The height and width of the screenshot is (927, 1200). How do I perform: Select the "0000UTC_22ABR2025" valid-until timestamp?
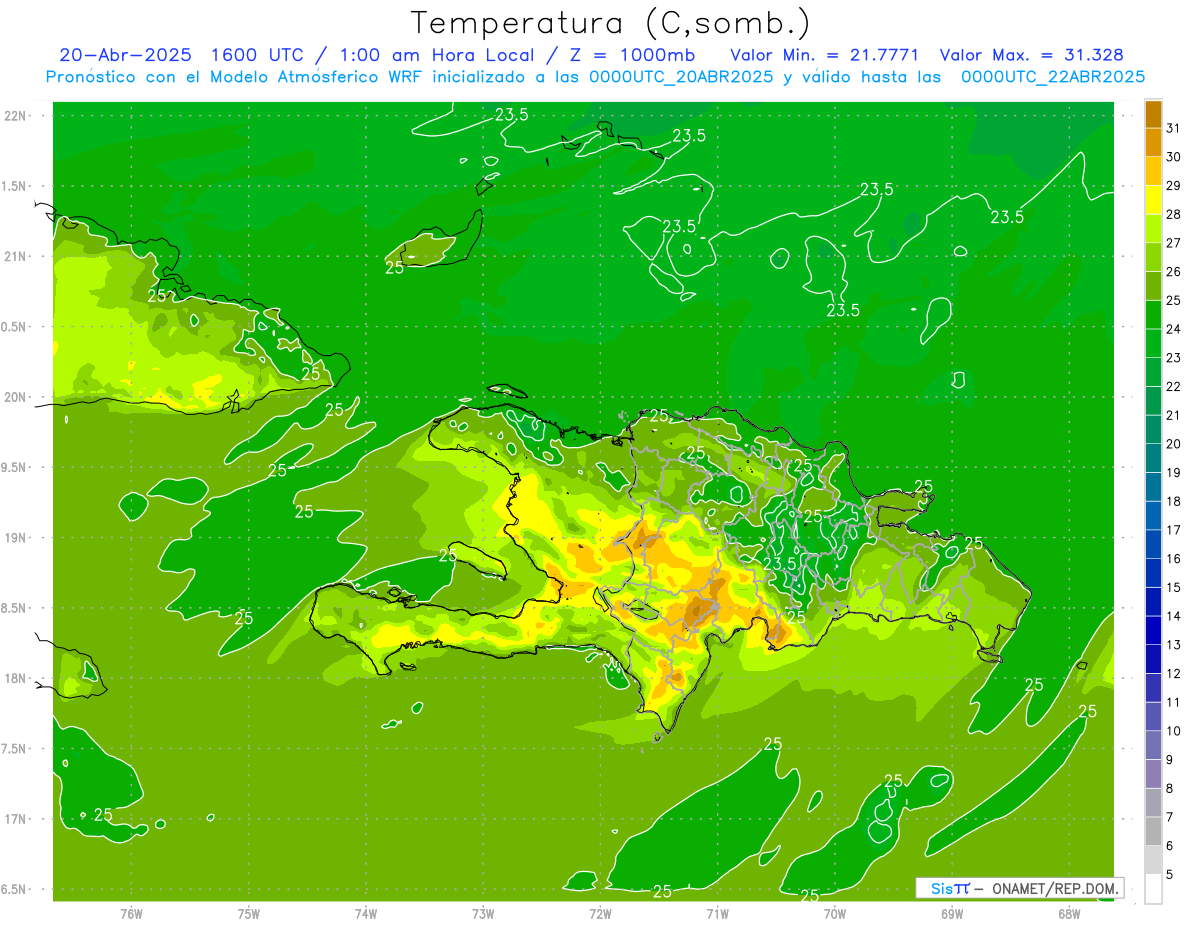click(x=1052, y=76)
